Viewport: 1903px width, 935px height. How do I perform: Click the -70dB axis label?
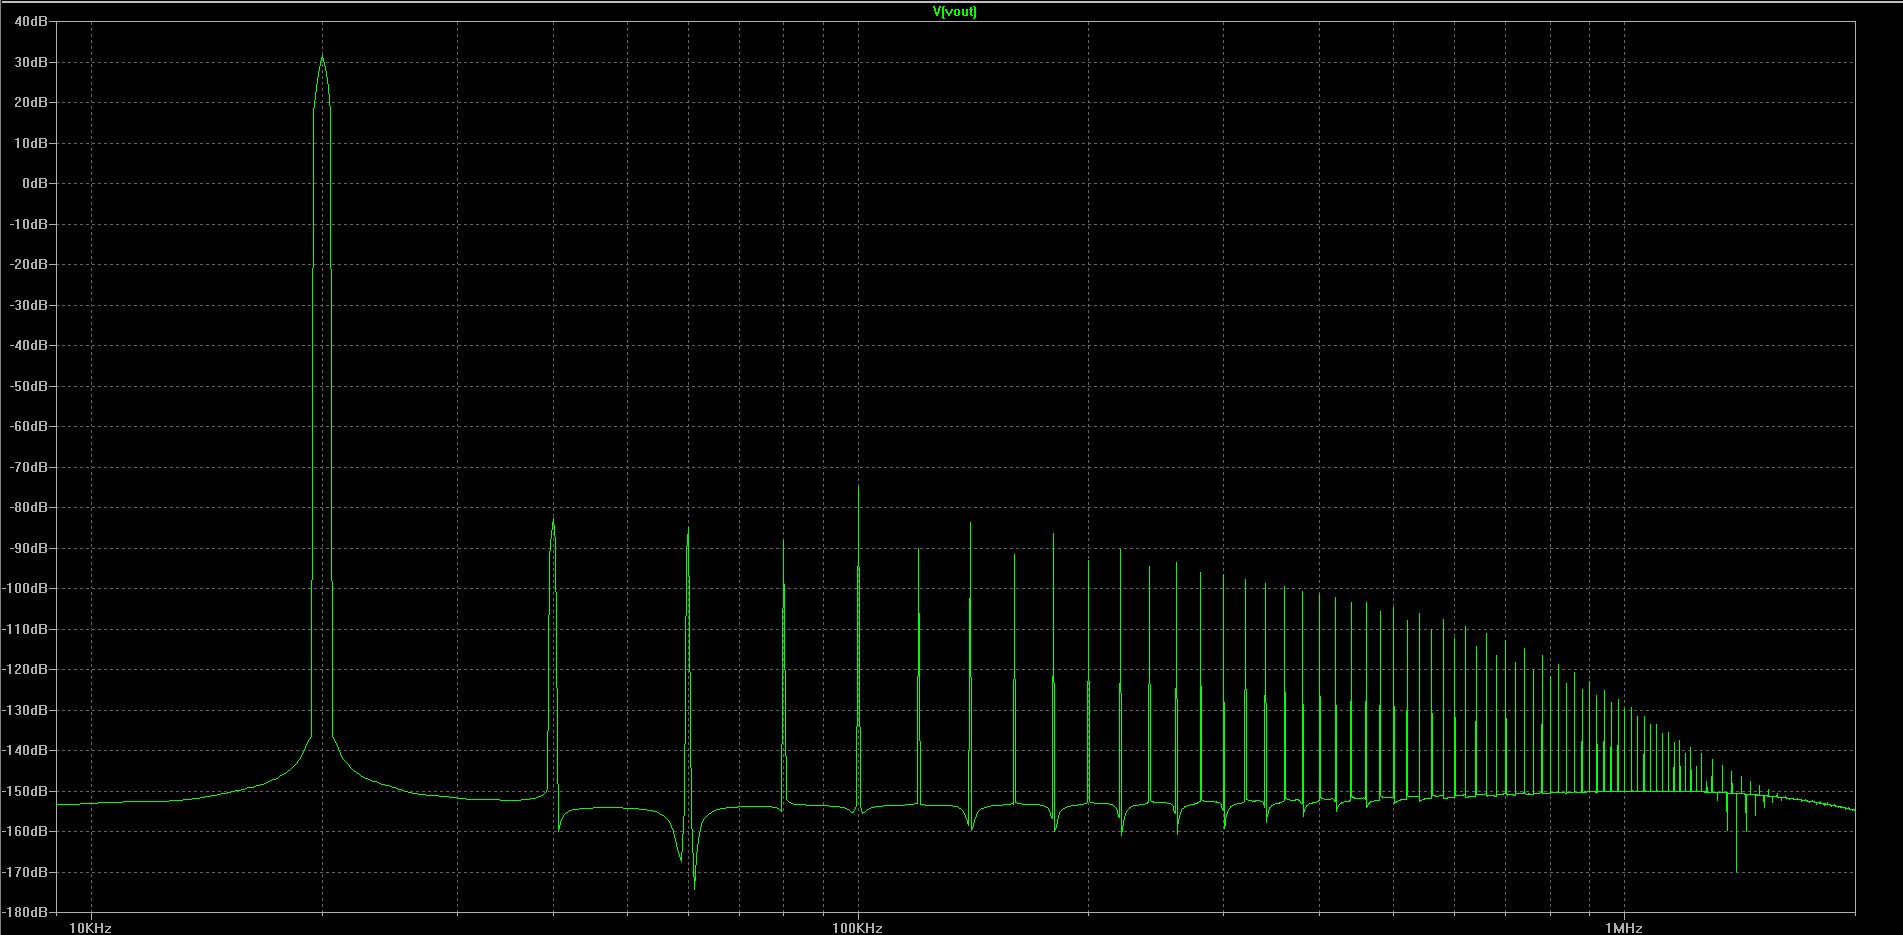(x=30, y=467)
